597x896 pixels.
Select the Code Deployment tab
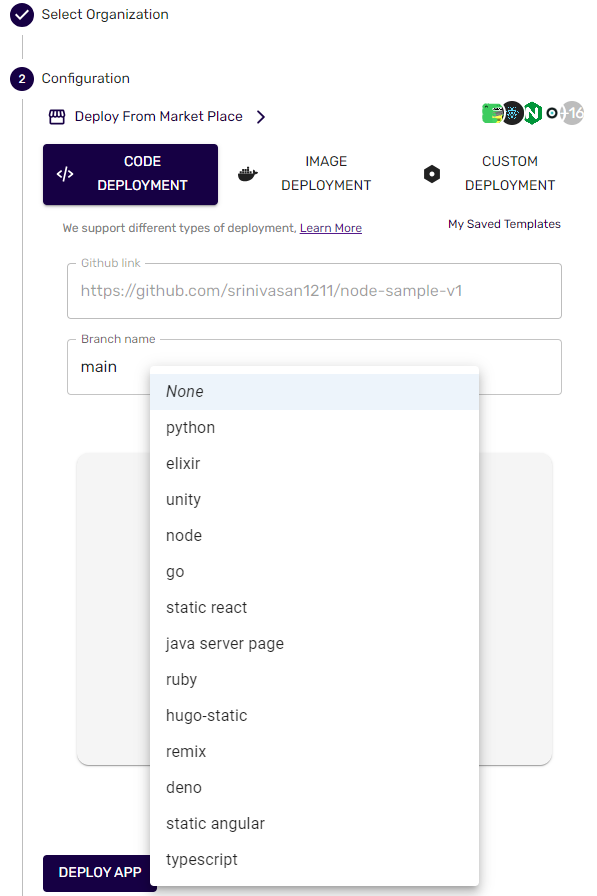[x=130, y=174]
